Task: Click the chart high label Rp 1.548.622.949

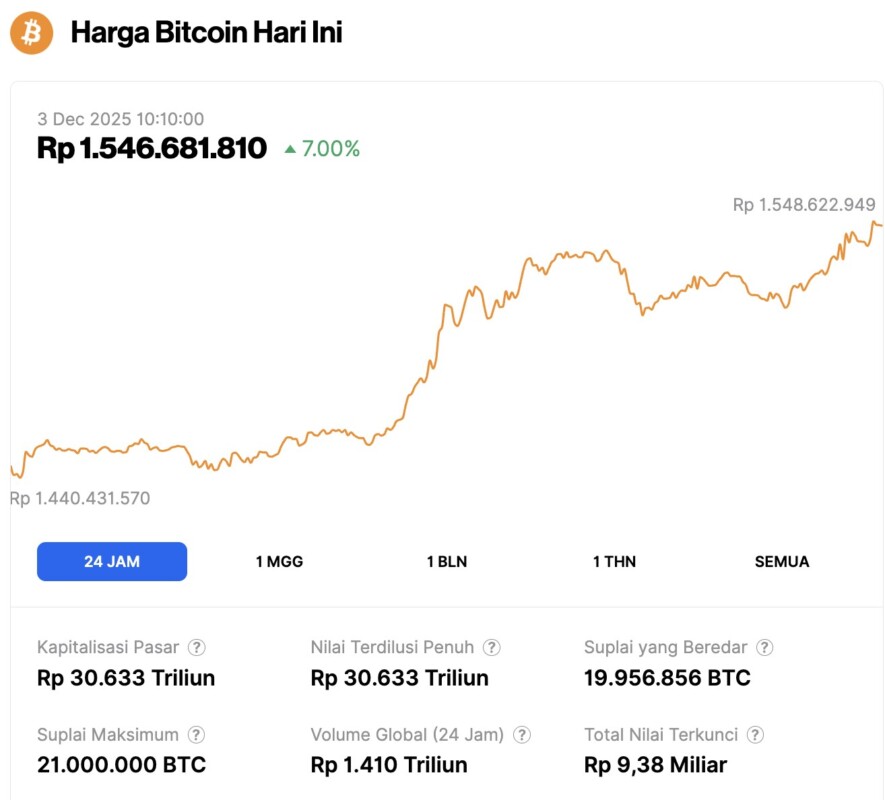Action: [804, 205]
